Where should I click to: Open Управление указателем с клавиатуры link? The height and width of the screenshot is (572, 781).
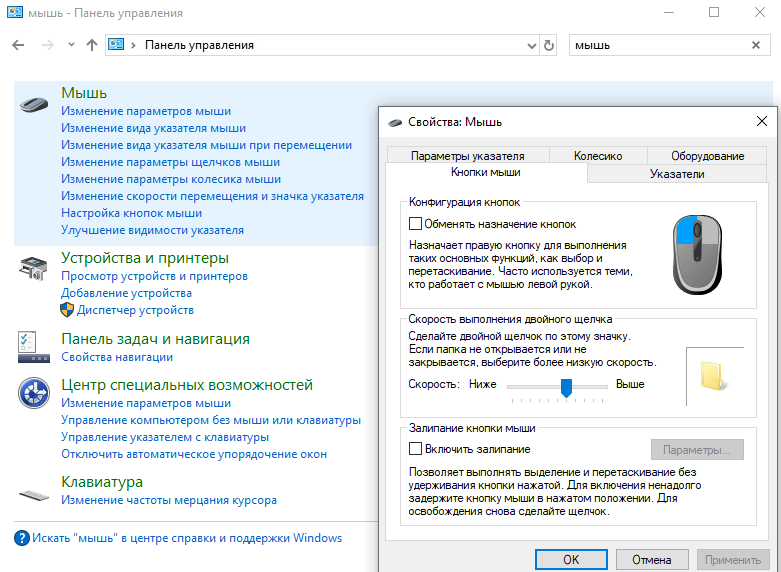tap(165, 437)
